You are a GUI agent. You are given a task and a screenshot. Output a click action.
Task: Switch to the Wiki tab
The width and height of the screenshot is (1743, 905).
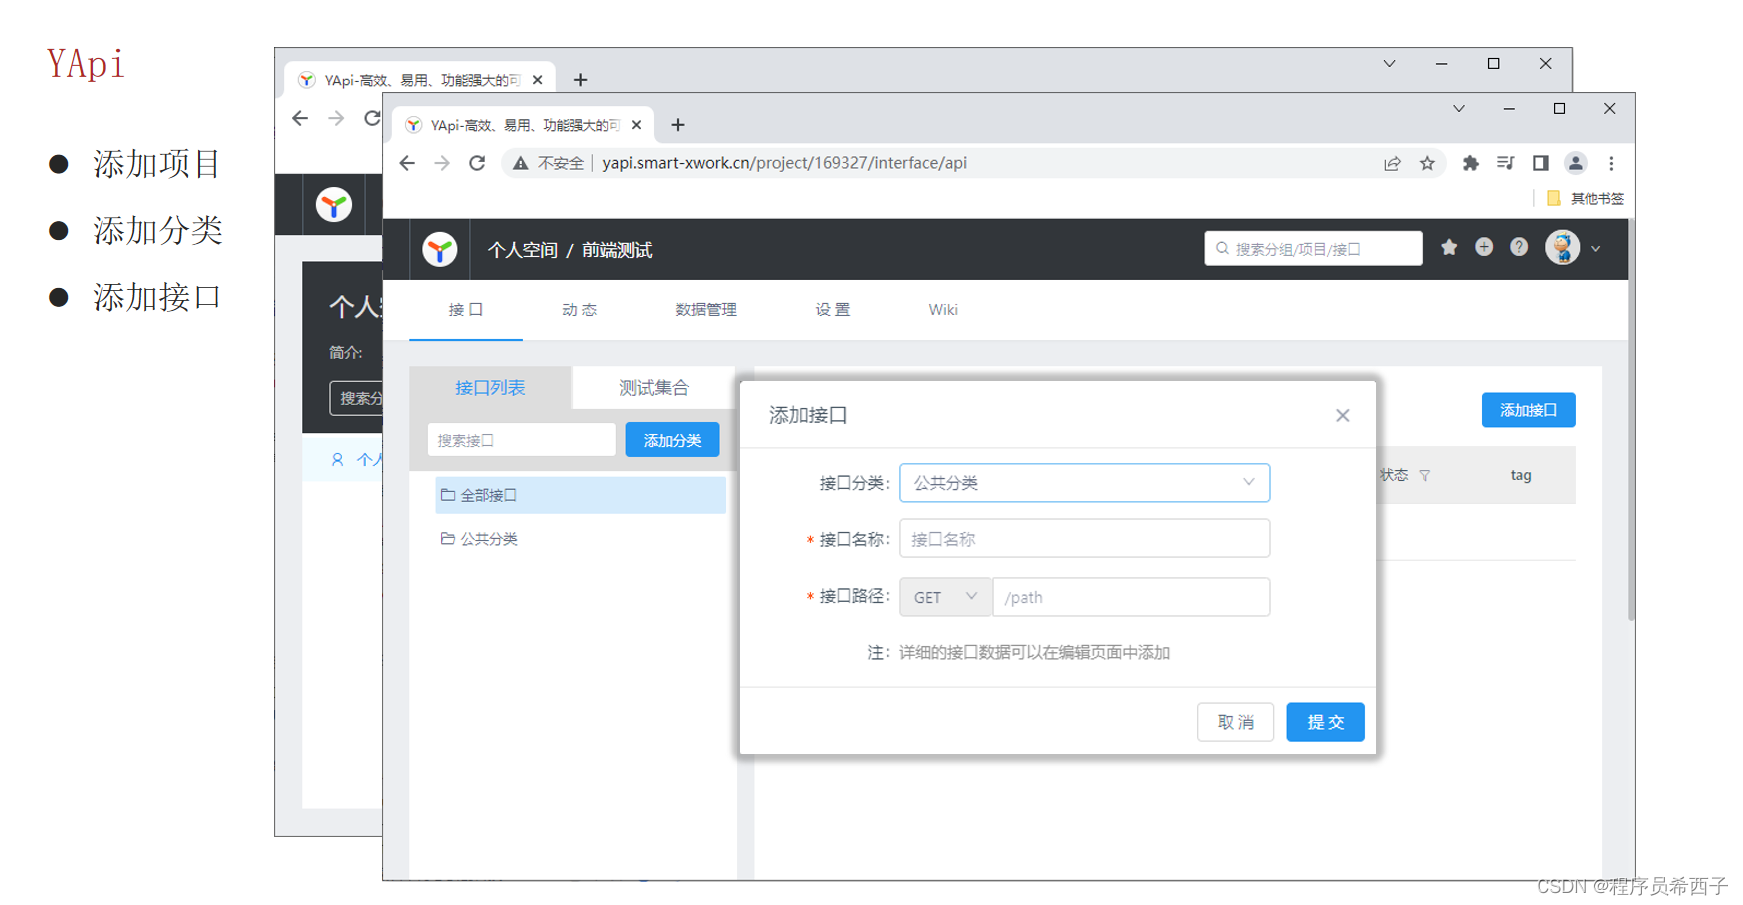pos(943,310)
